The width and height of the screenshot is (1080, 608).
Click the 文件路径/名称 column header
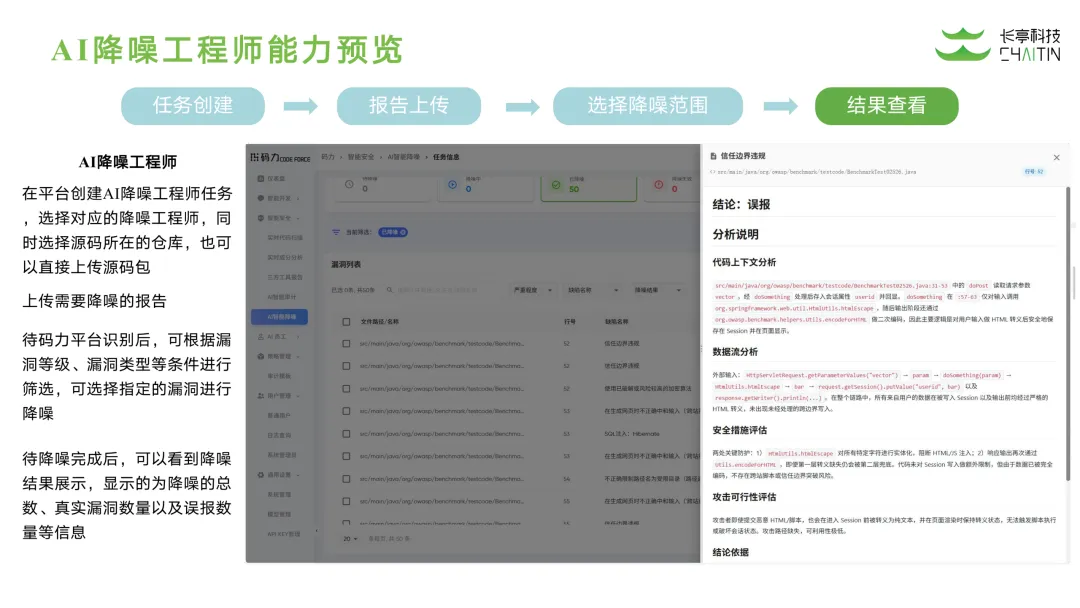[x=380, y=322]
